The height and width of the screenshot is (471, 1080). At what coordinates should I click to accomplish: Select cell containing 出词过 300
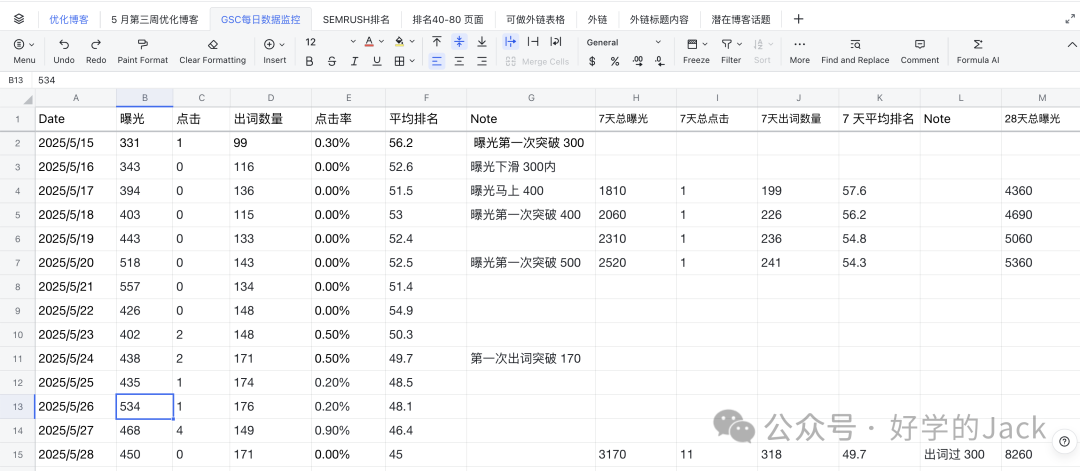point(961,454)
